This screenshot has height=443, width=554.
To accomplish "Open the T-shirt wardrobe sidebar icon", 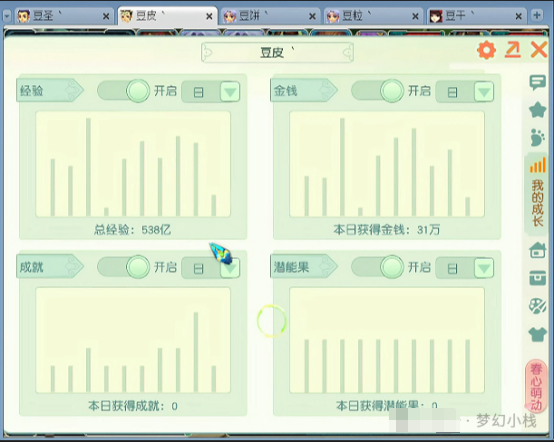I will tap(537, 334).
